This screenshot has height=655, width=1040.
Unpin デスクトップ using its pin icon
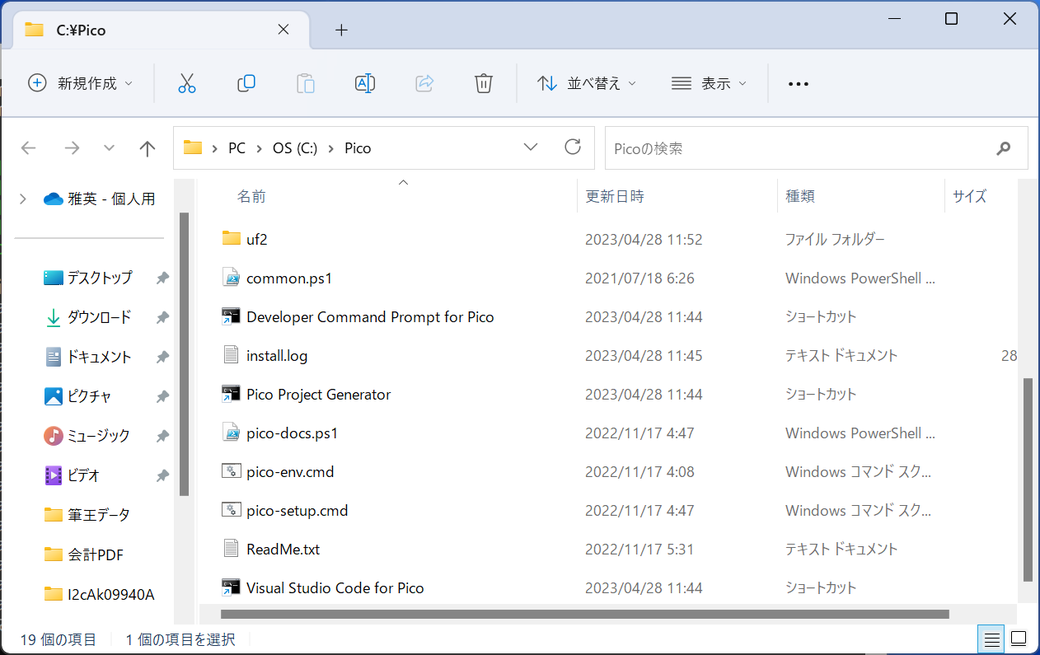click(162, 278)
